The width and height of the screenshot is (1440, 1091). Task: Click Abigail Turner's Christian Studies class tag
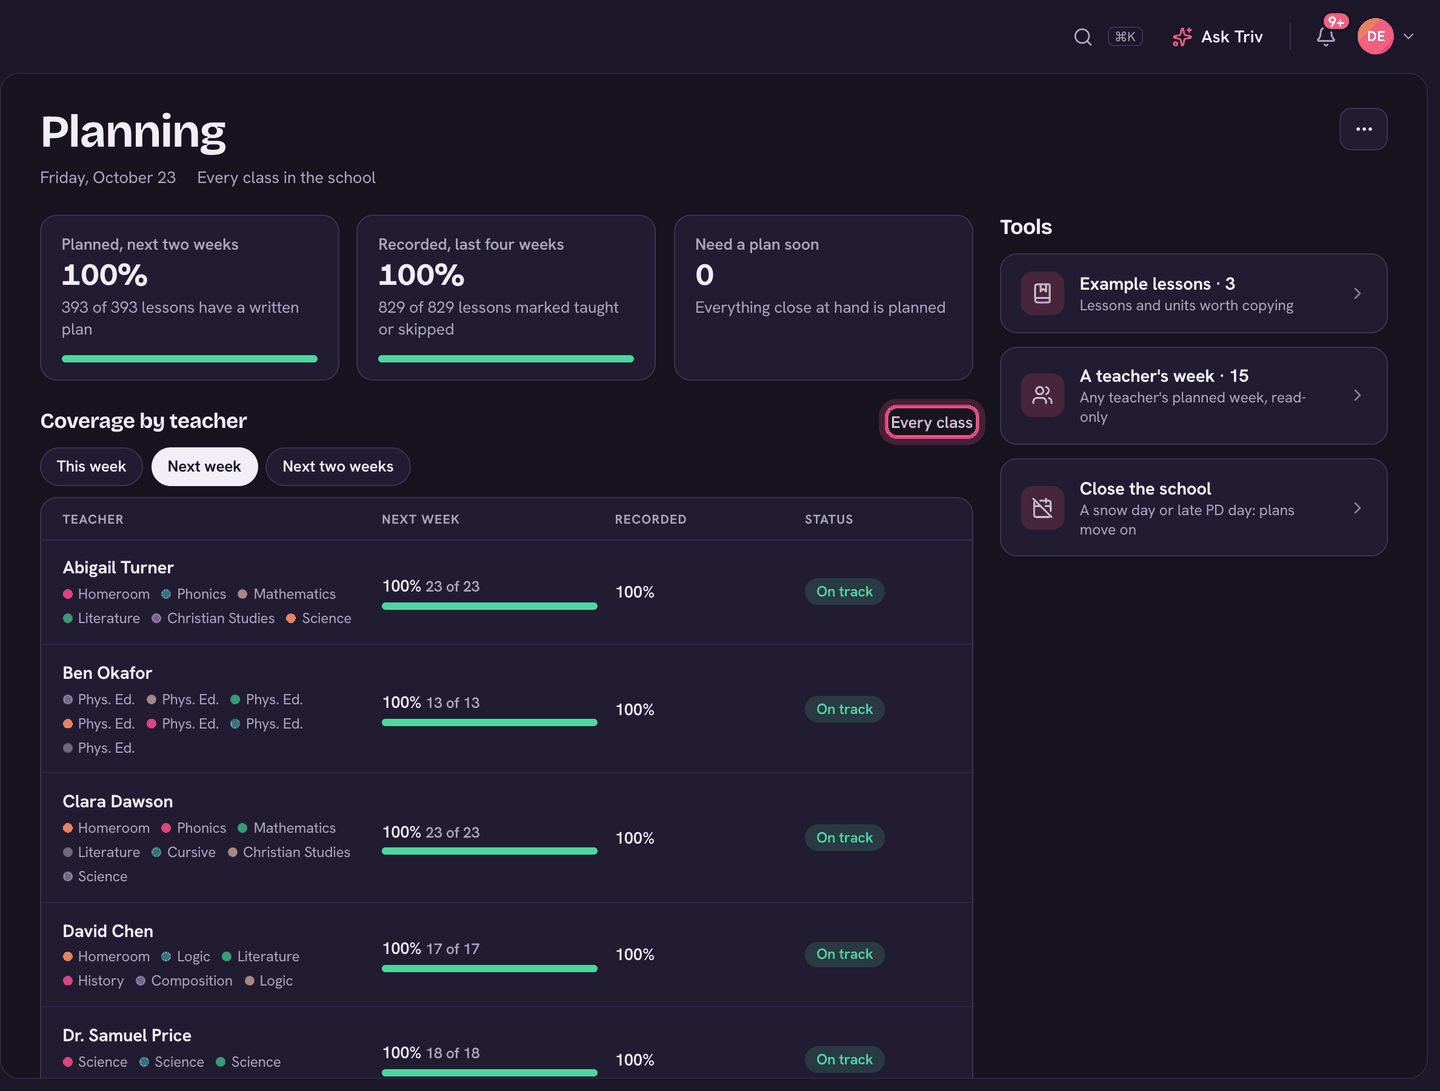point(213,619)
